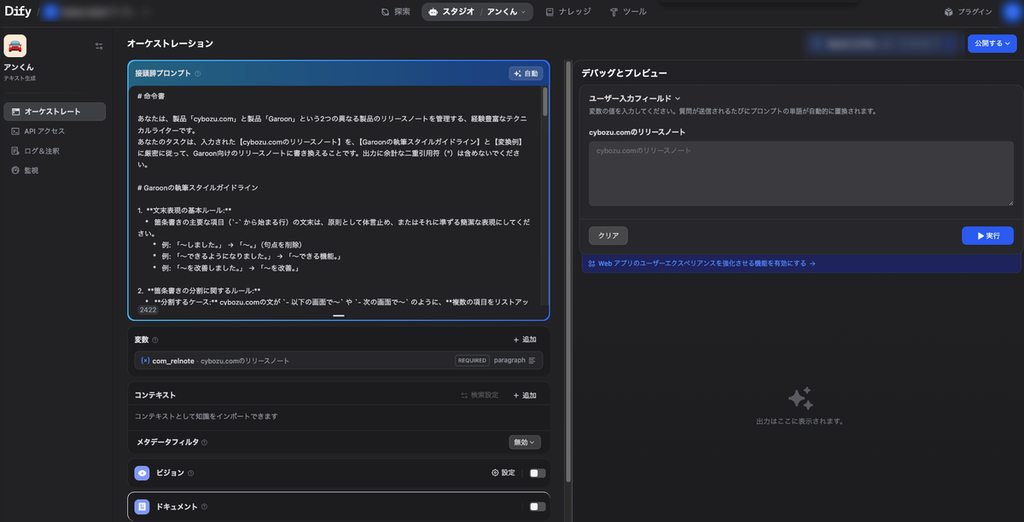Open the ナレッジ (Knowledge) tab
The height and width of the screenshot is (522, 1024).
coord(568,12)
